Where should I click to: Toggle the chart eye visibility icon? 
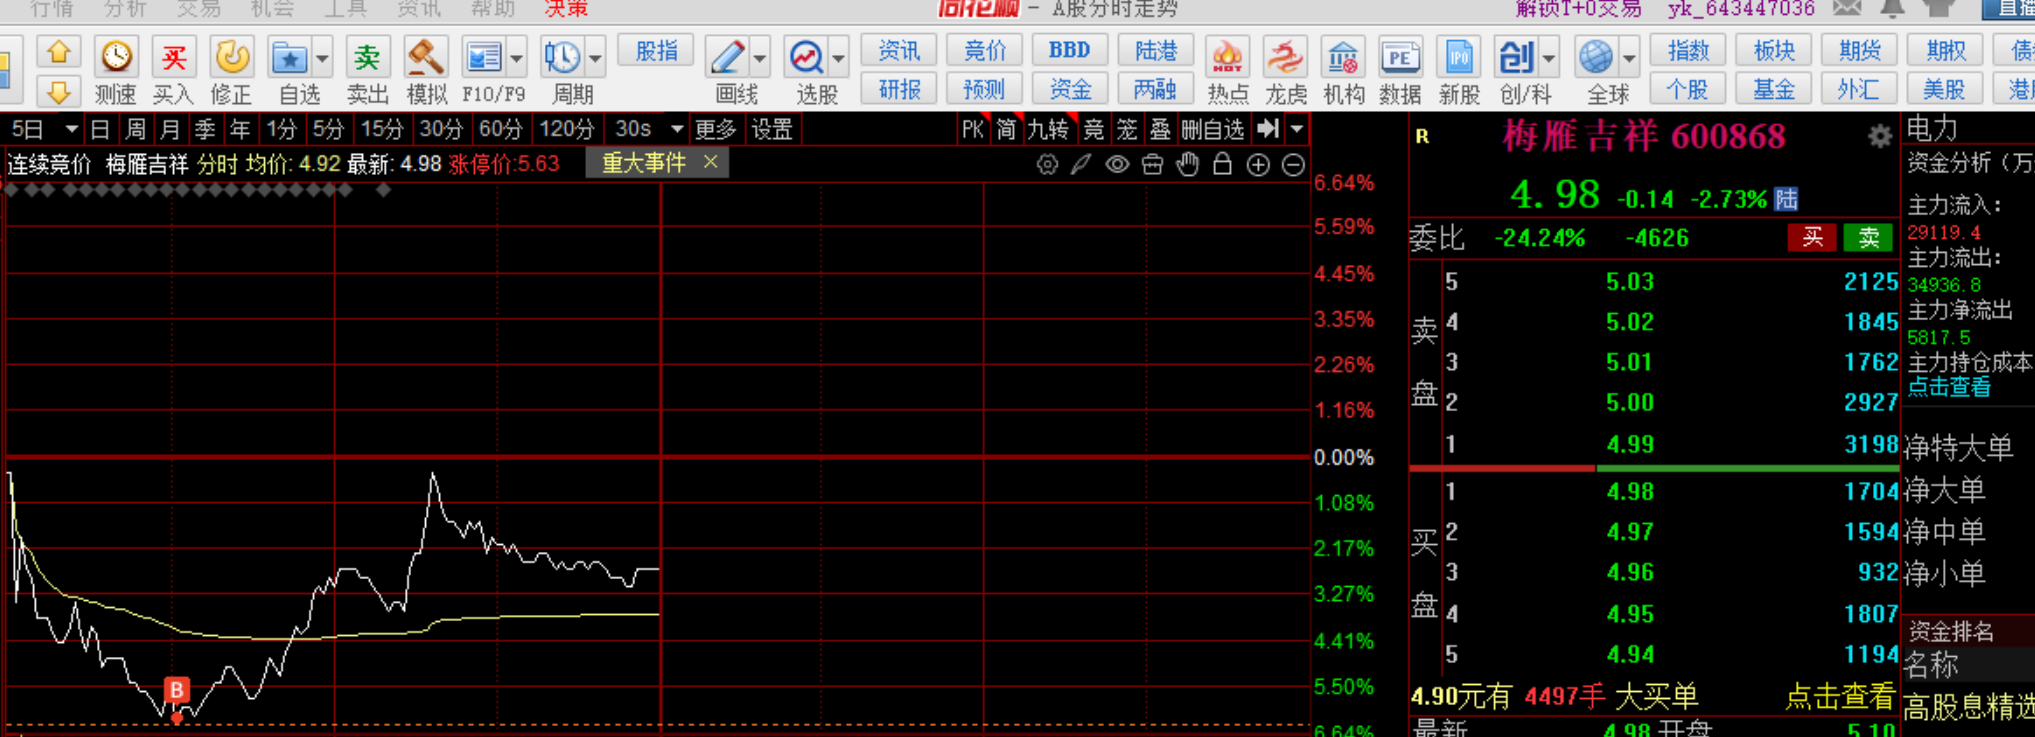(1117, 165)
